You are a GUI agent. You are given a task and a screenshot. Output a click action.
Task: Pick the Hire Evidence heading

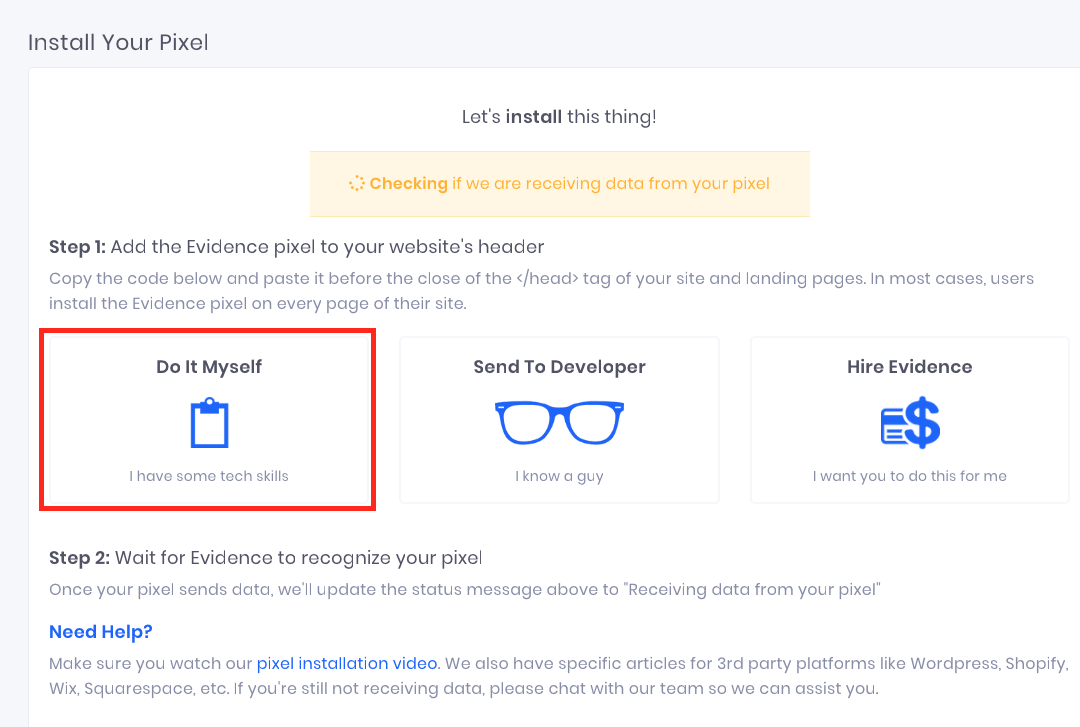click(909, 367)
